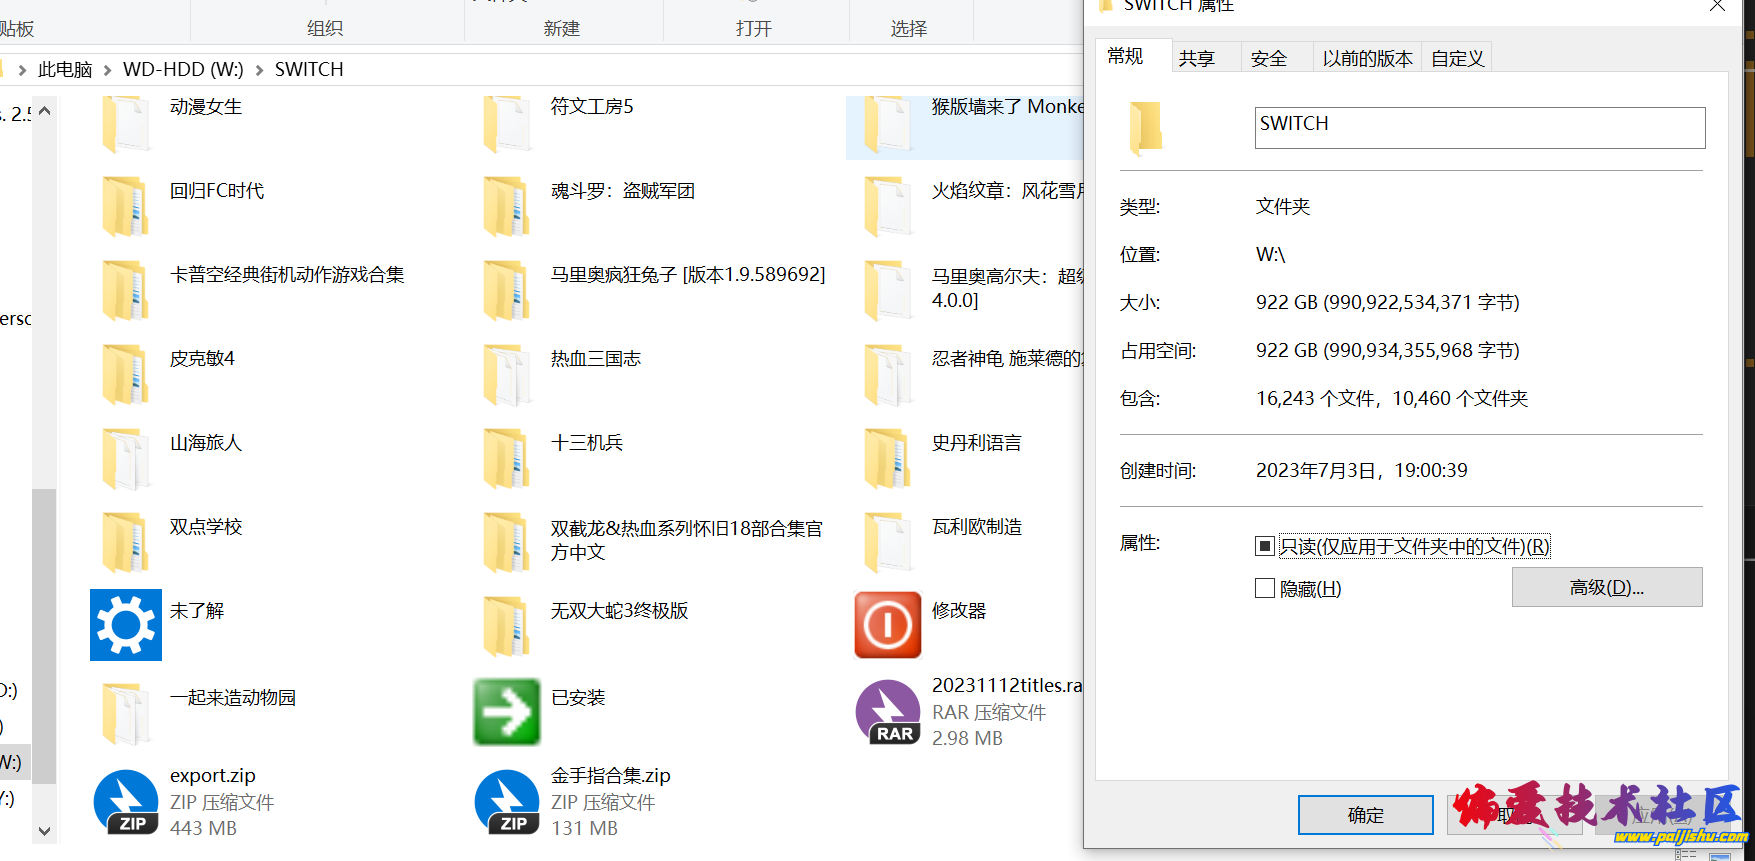The image size is (1755, 861).
Task: Open the 符文工房5 folder icon
Action: pos(507,123)
